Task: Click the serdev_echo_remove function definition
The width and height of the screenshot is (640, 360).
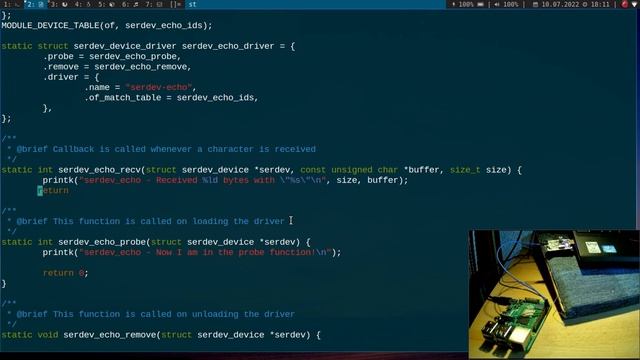Action: pos(109,335)
